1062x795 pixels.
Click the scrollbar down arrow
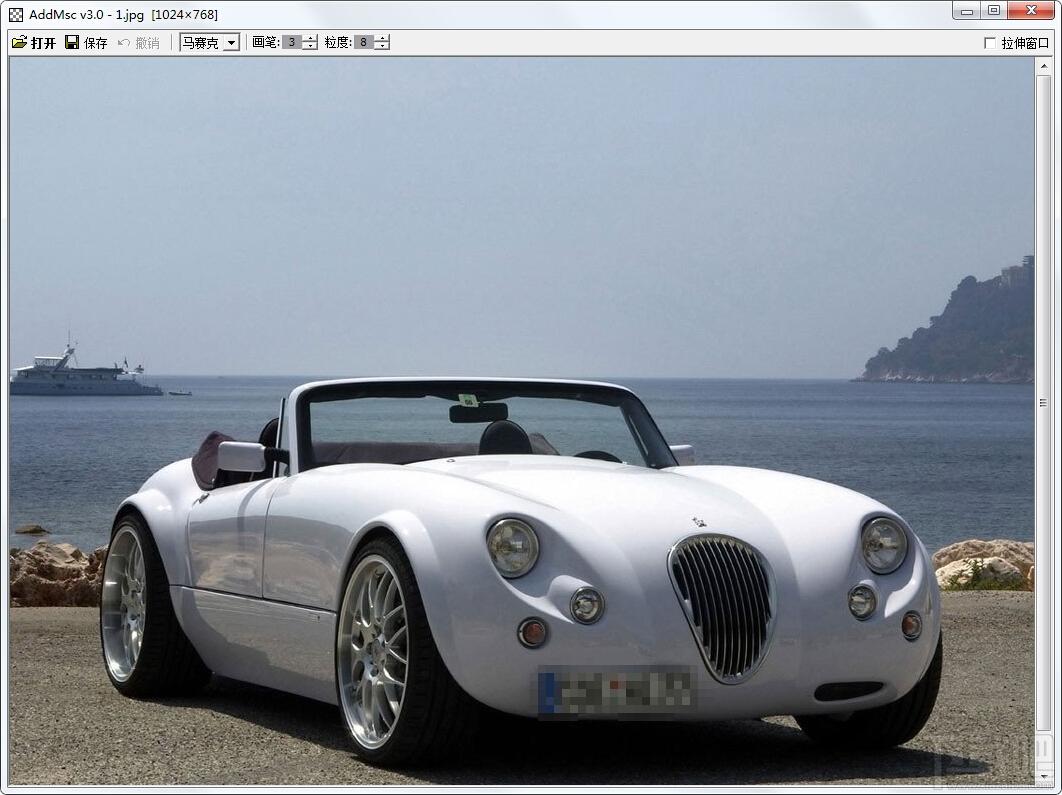coord(1043,777)
